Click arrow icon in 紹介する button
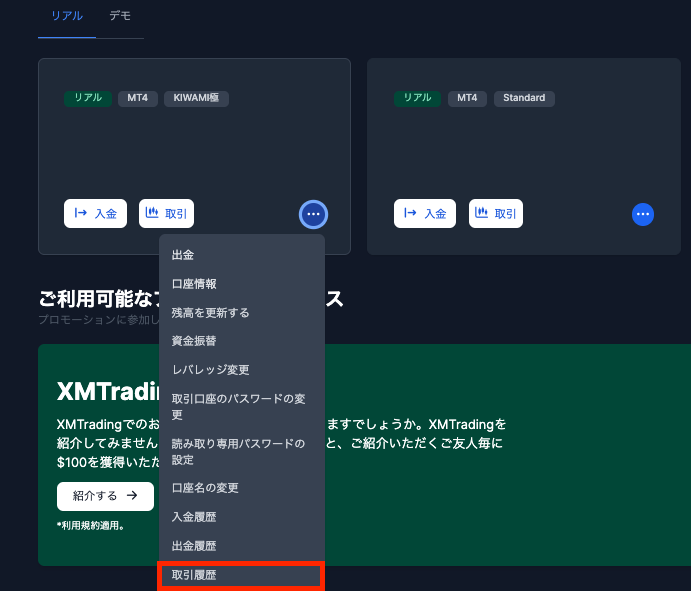The height and width of the screenshot is (591, 691). point(132,496)
